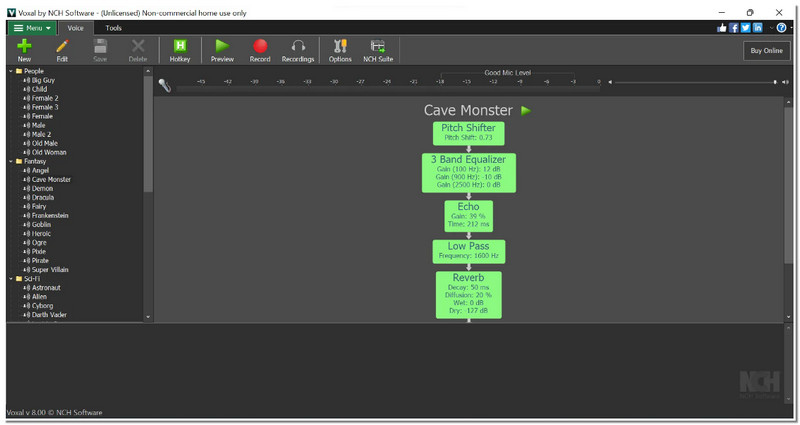Select the Fairy voice

(39, 207)
